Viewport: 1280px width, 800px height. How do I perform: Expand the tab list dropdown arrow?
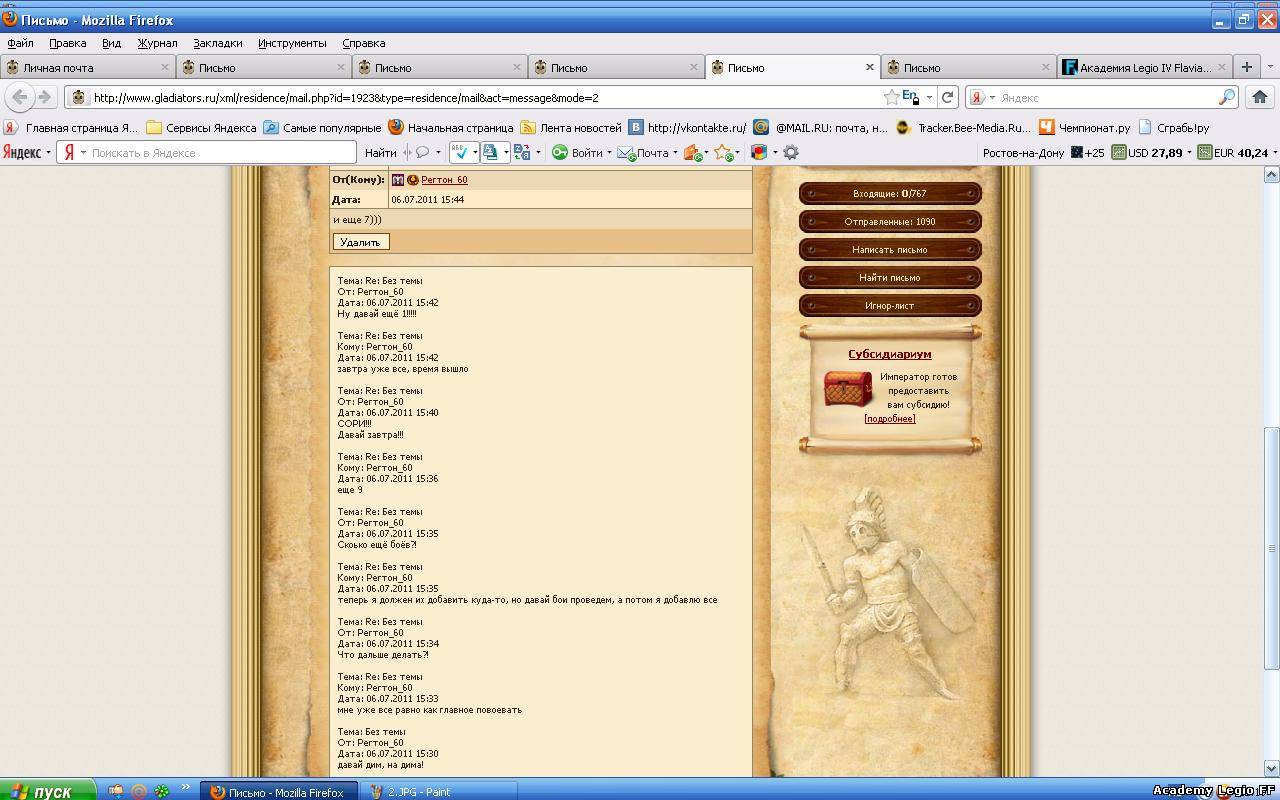pos(1270,67)
